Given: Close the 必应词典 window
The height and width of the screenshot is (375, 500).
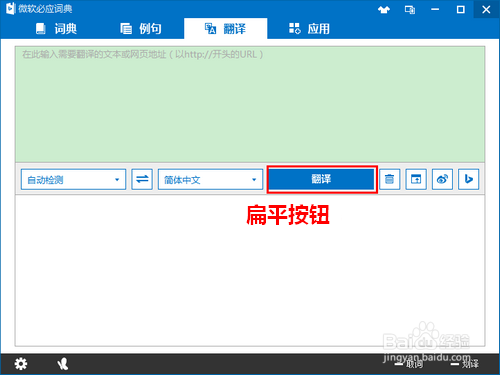Looking at the screenshot, I should point(486,9).
